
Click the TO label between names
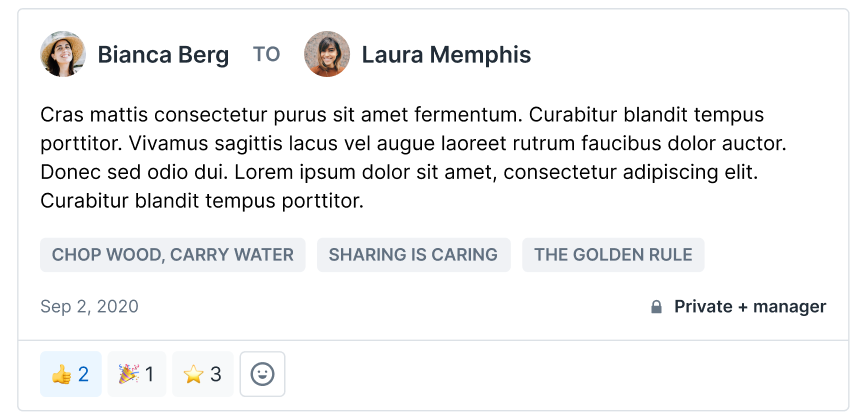(x=266, y=55)
